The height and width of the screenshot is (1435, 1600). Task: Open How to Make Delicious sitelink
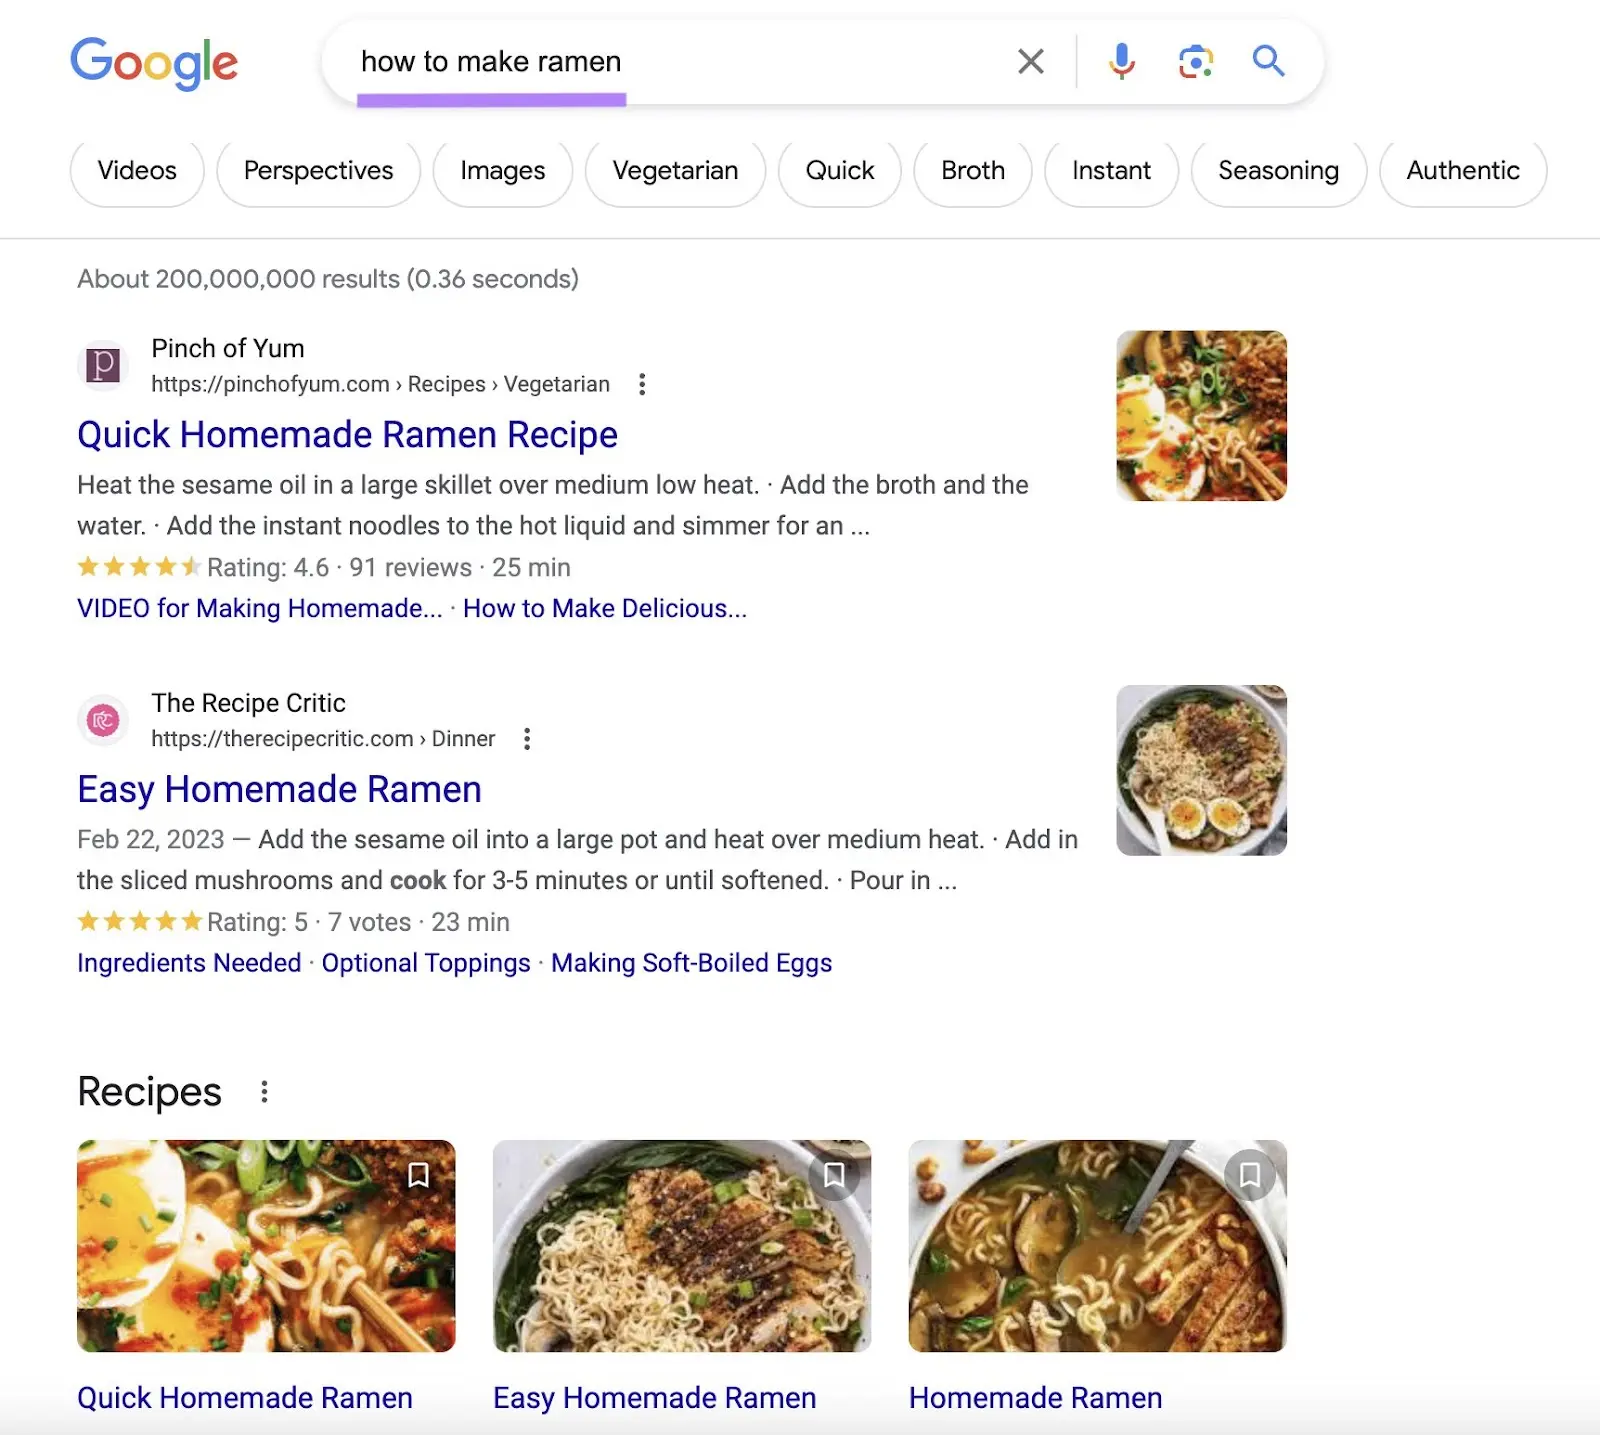point(605,609)
